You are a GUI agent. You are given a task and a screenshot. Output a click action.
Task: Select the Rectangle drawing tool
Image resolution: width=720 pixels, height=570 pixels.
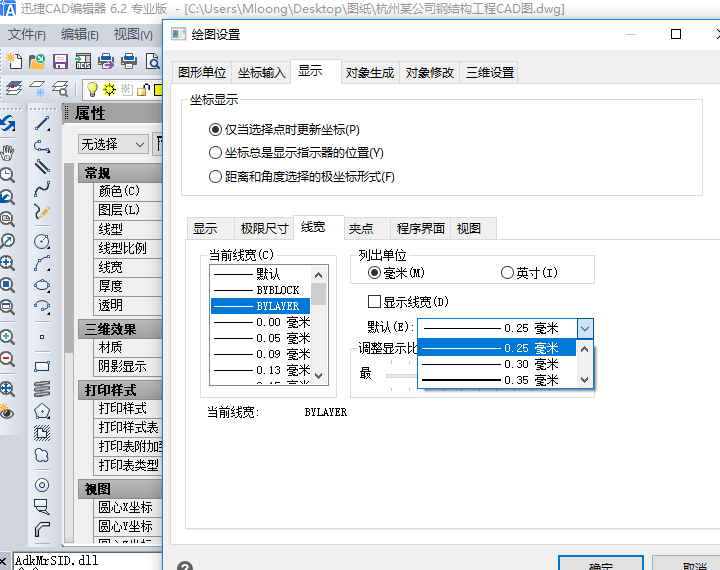42,366
